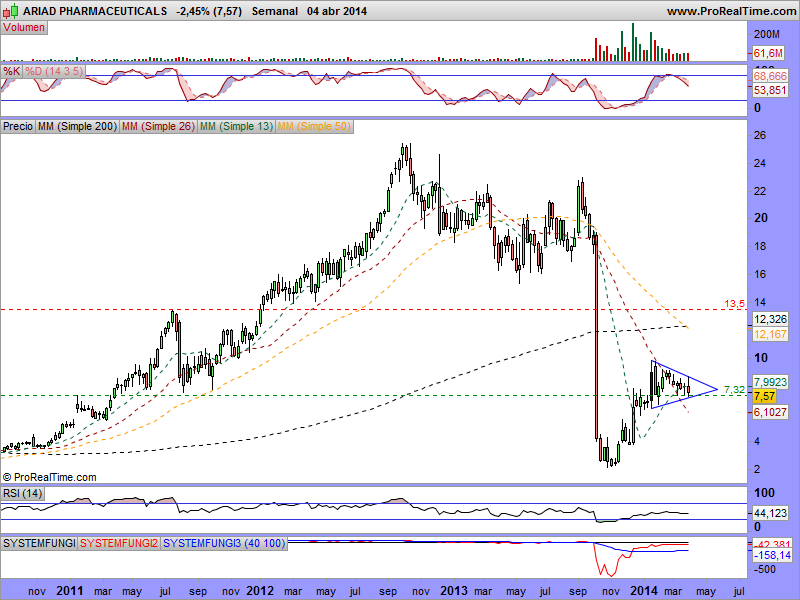Click the © ProRealTime.com copyright text

coord(49,478)
